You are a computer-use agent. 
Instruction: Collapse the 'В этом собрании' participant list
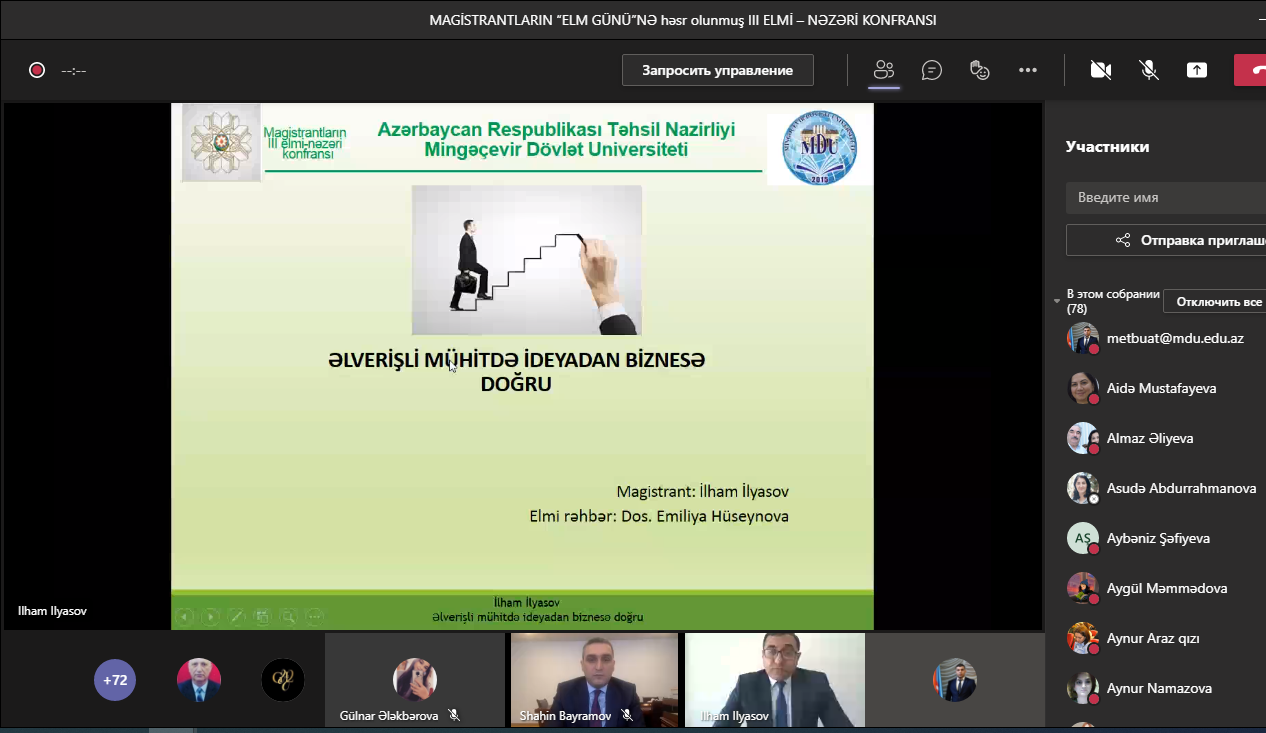pyautogui.click(x=1057, y=301)
